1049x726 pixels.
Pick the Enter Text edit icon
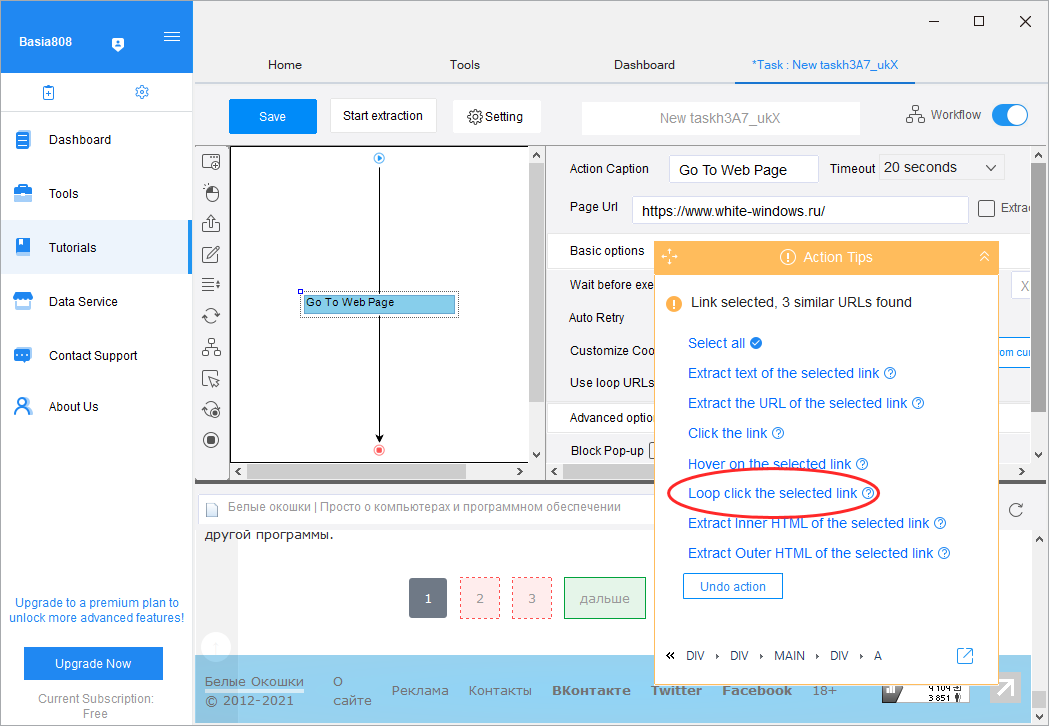pos(211,254)
